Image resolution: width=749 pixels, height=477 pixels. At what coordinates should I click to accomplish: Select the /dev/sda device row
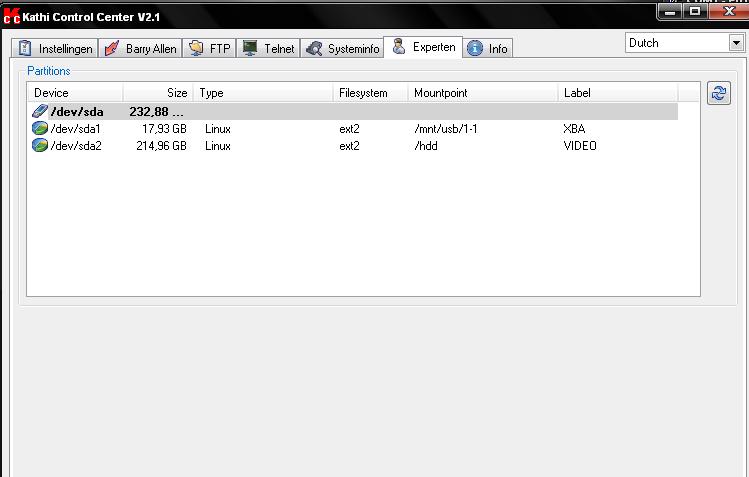pos(353,112)
